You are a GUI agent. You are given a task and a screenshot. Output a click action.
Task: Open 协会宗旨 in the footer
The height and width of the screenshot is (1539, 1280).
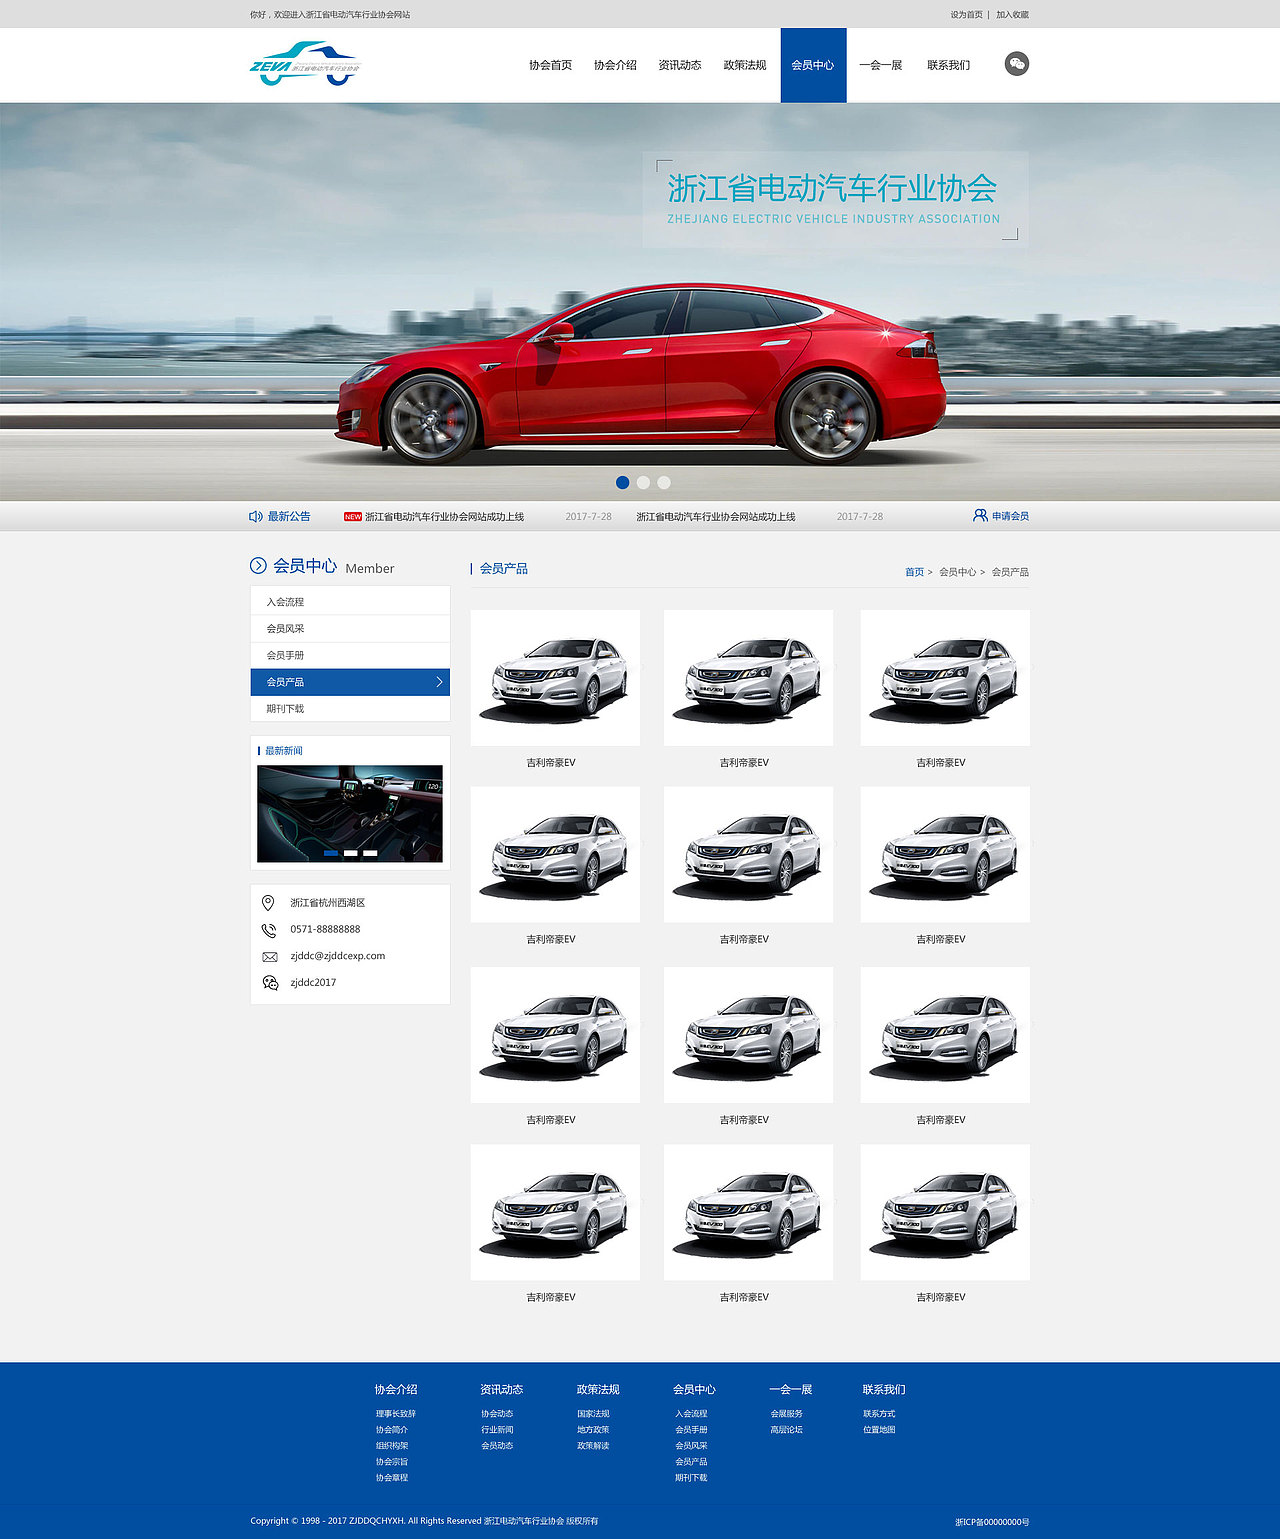click(392, 1462)
